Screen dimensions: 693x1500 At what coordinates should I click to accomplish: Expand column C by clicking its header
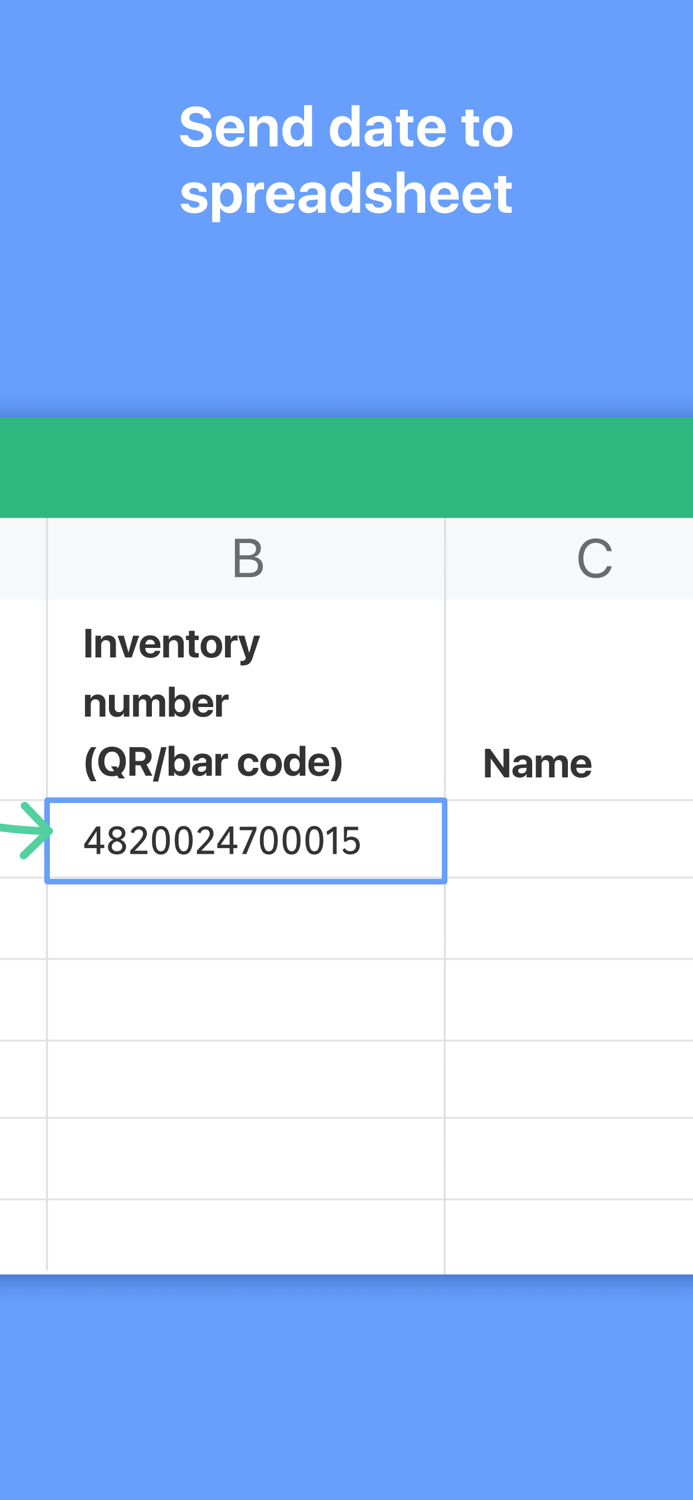595,557
